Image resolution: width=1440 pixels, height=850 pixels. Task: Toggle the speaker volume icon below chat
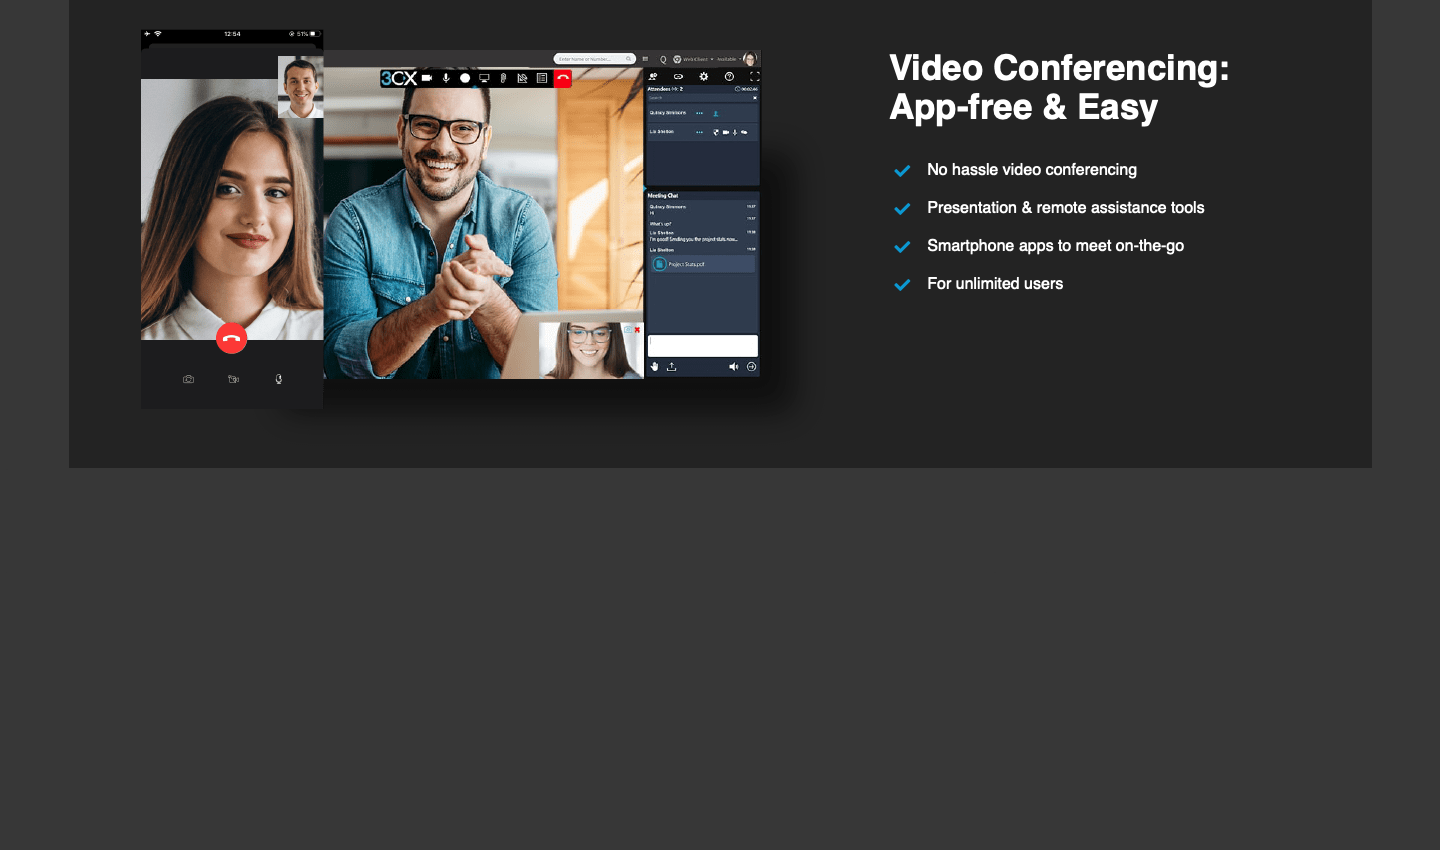733,367
